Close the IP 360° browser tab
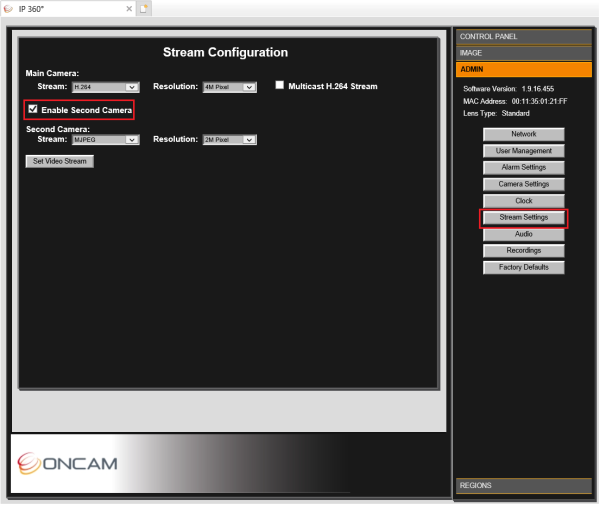600x506 pixels. click(129, 9)
